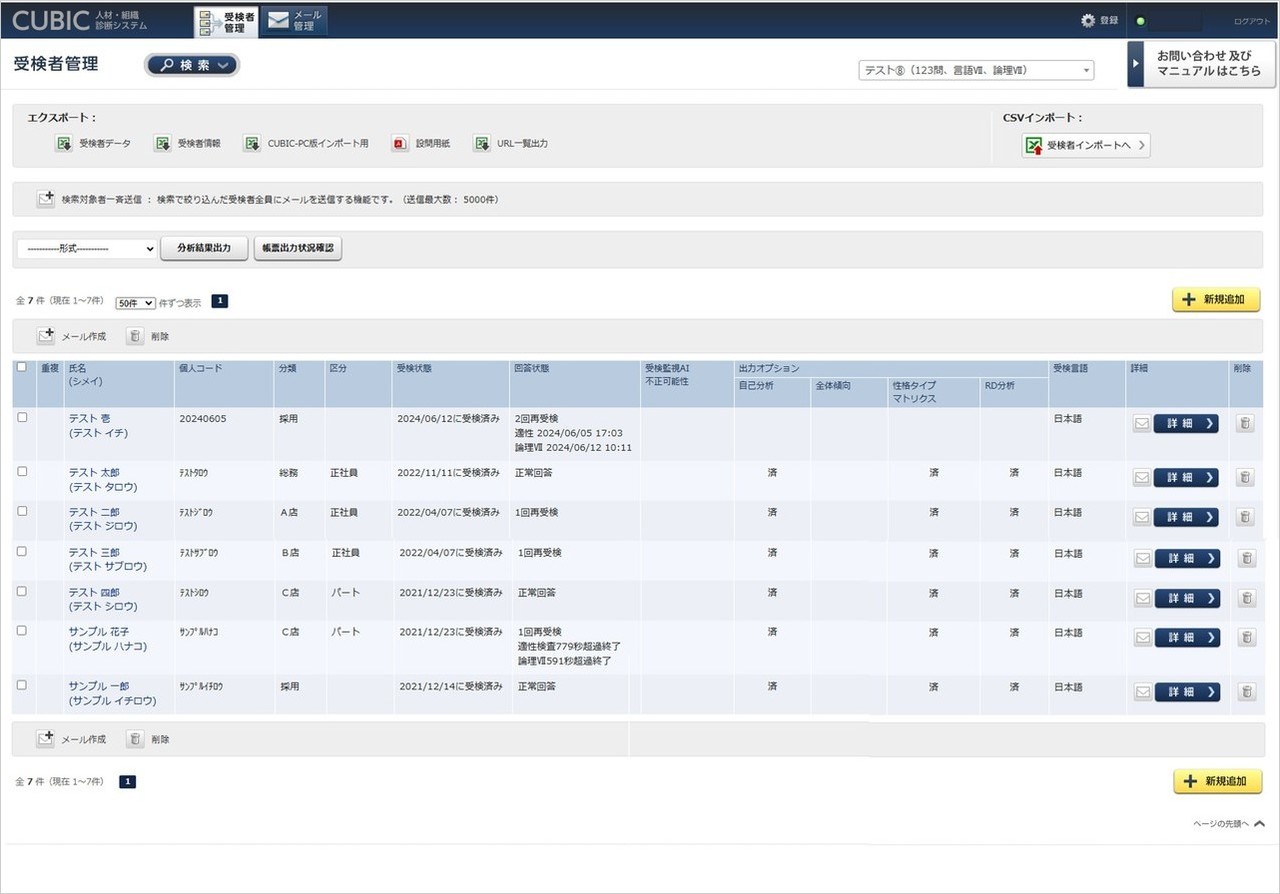Click the 検索対象者一斉送信 mail icon

(x=46, y=199)
